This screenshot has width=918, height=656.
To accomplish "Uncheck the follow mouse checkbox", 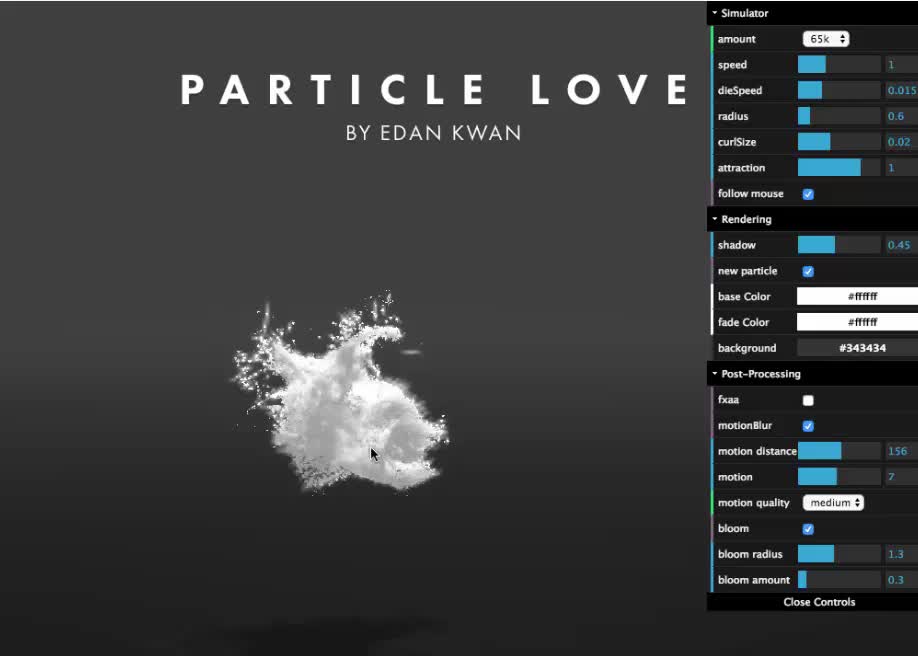I will point(808,194).
